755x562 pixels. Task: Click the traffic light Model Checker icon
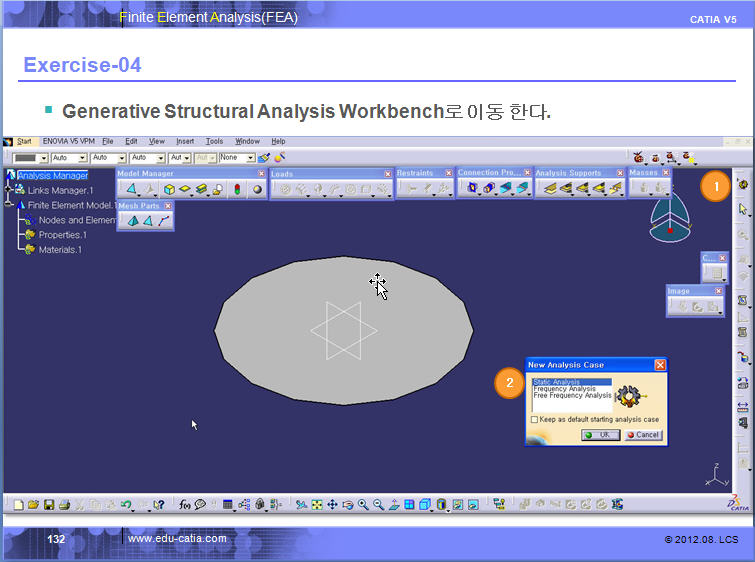(237, 188)
